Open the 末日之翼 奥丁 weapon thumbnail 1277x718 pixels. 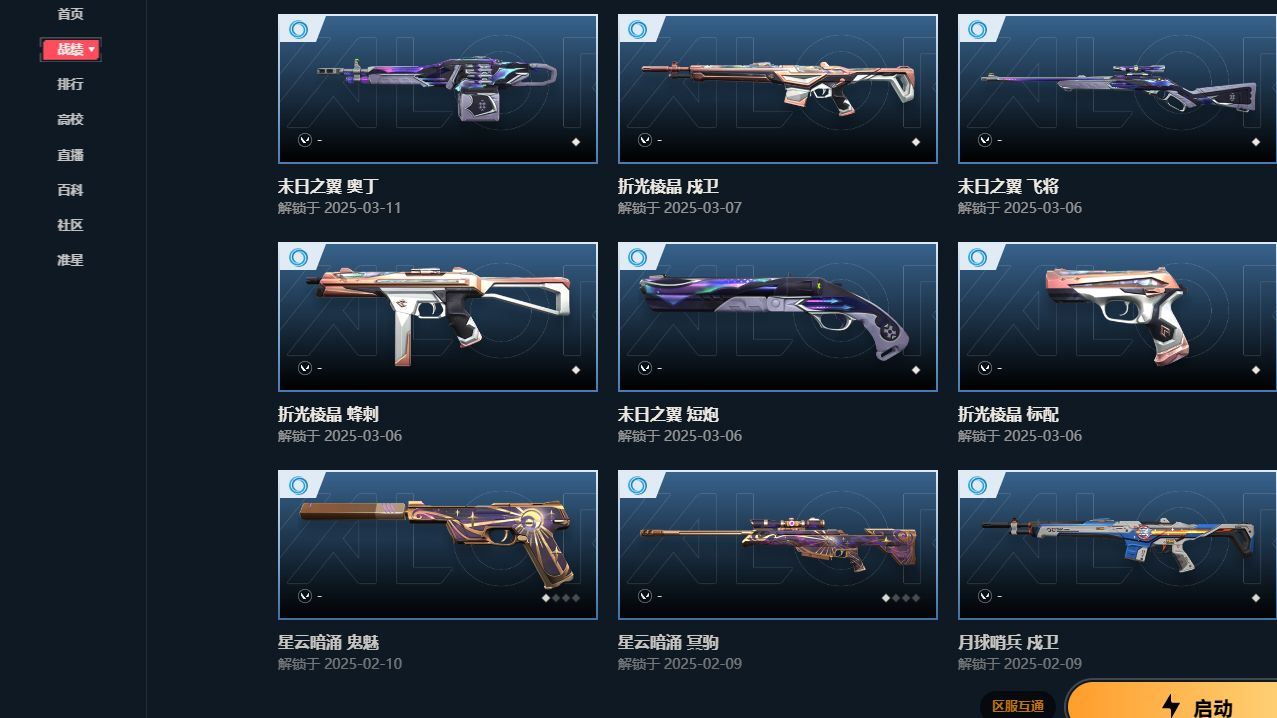pyautogui.click(x=438, y=89)
